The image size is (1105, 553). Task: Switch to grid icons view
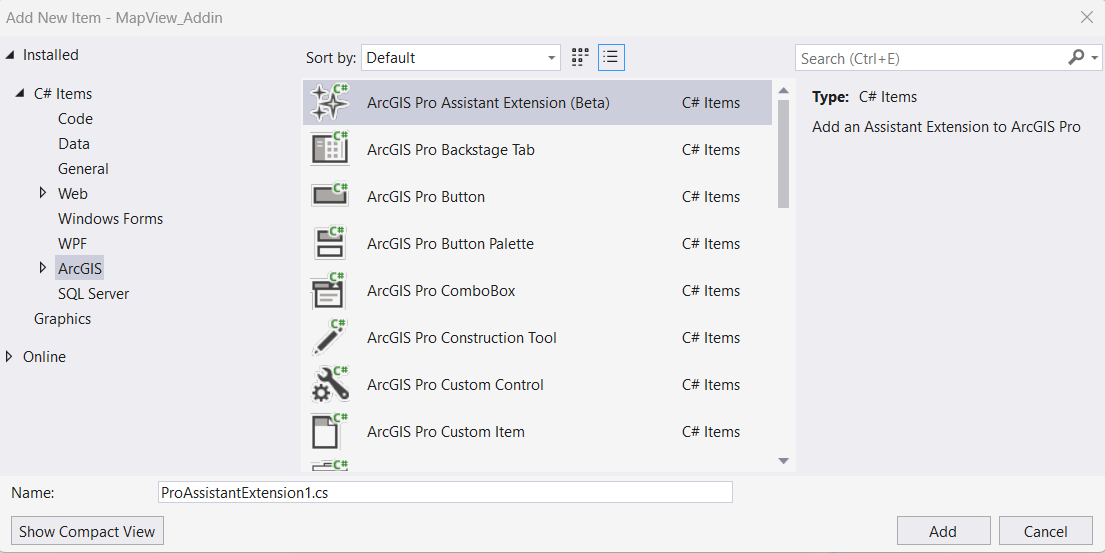pyautogui.click(x=580, y=58)
